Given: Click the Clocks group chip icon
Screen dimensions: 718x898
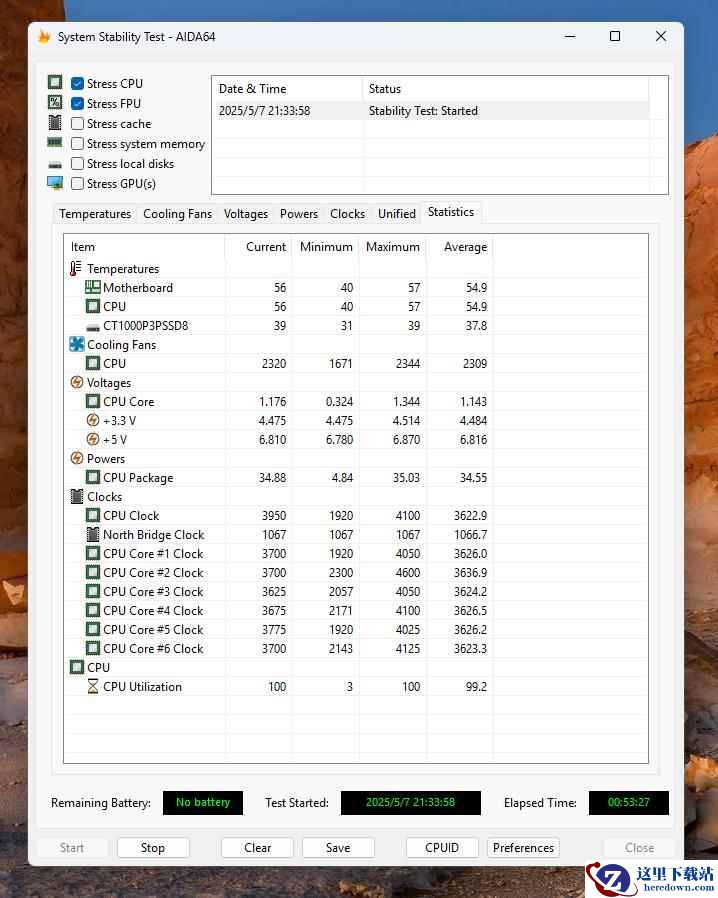Looking at the screenshot, I should pyautogui.click(x=77, y=497).
